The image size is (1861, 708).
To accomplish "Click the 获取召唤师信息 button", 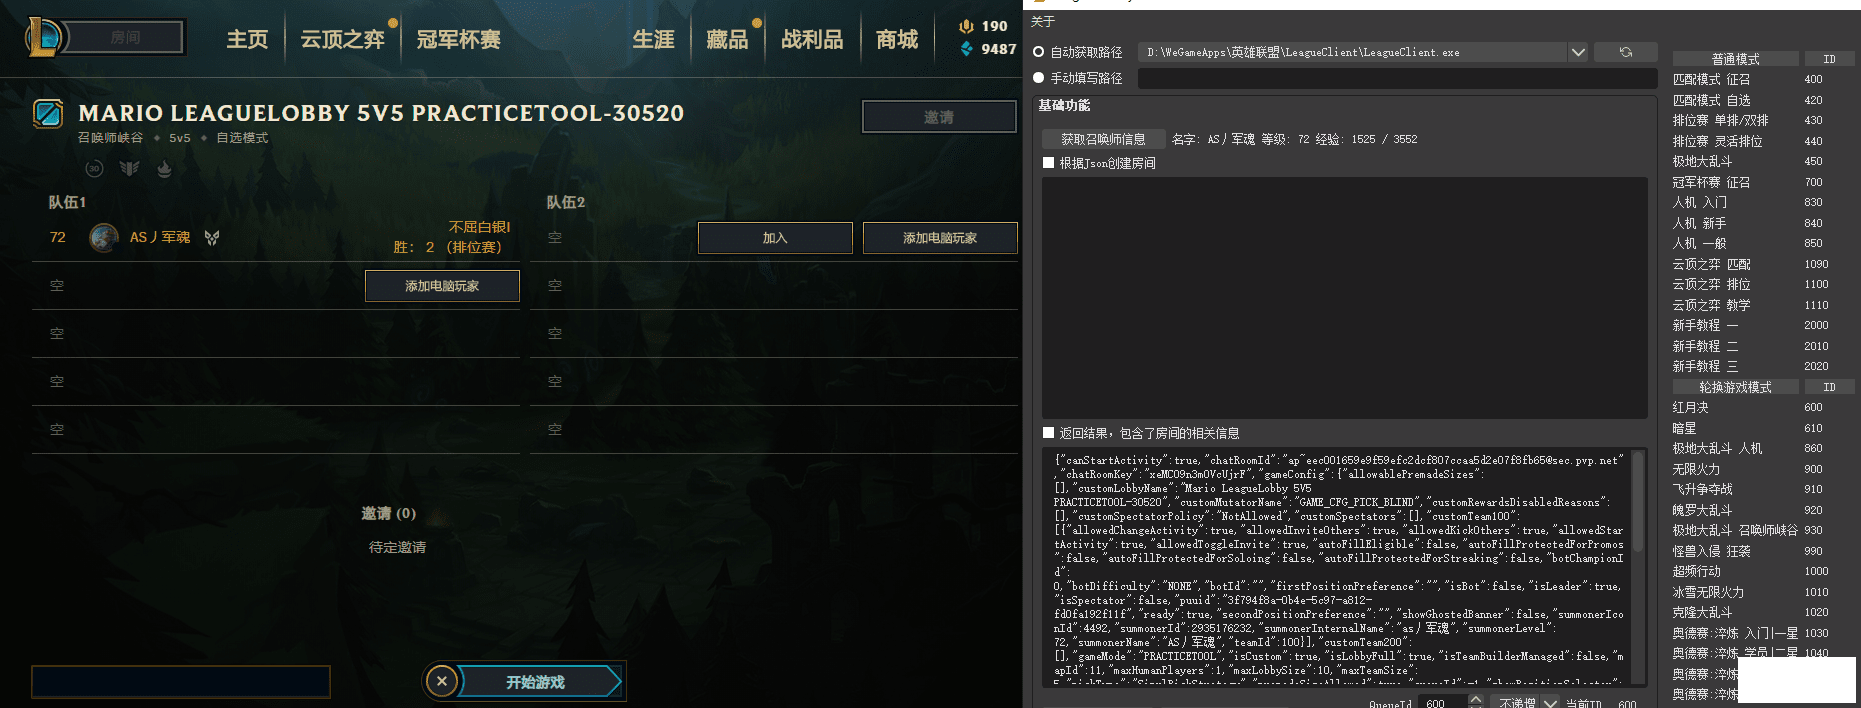I will pos(1103,139).
